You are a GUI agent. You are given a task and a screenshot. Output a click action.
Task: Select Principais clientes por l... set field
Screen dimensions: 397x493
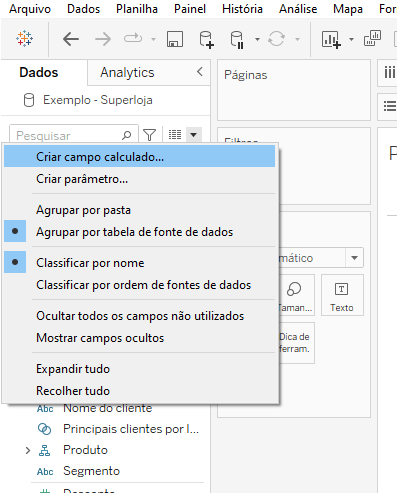tap(131, 429)
